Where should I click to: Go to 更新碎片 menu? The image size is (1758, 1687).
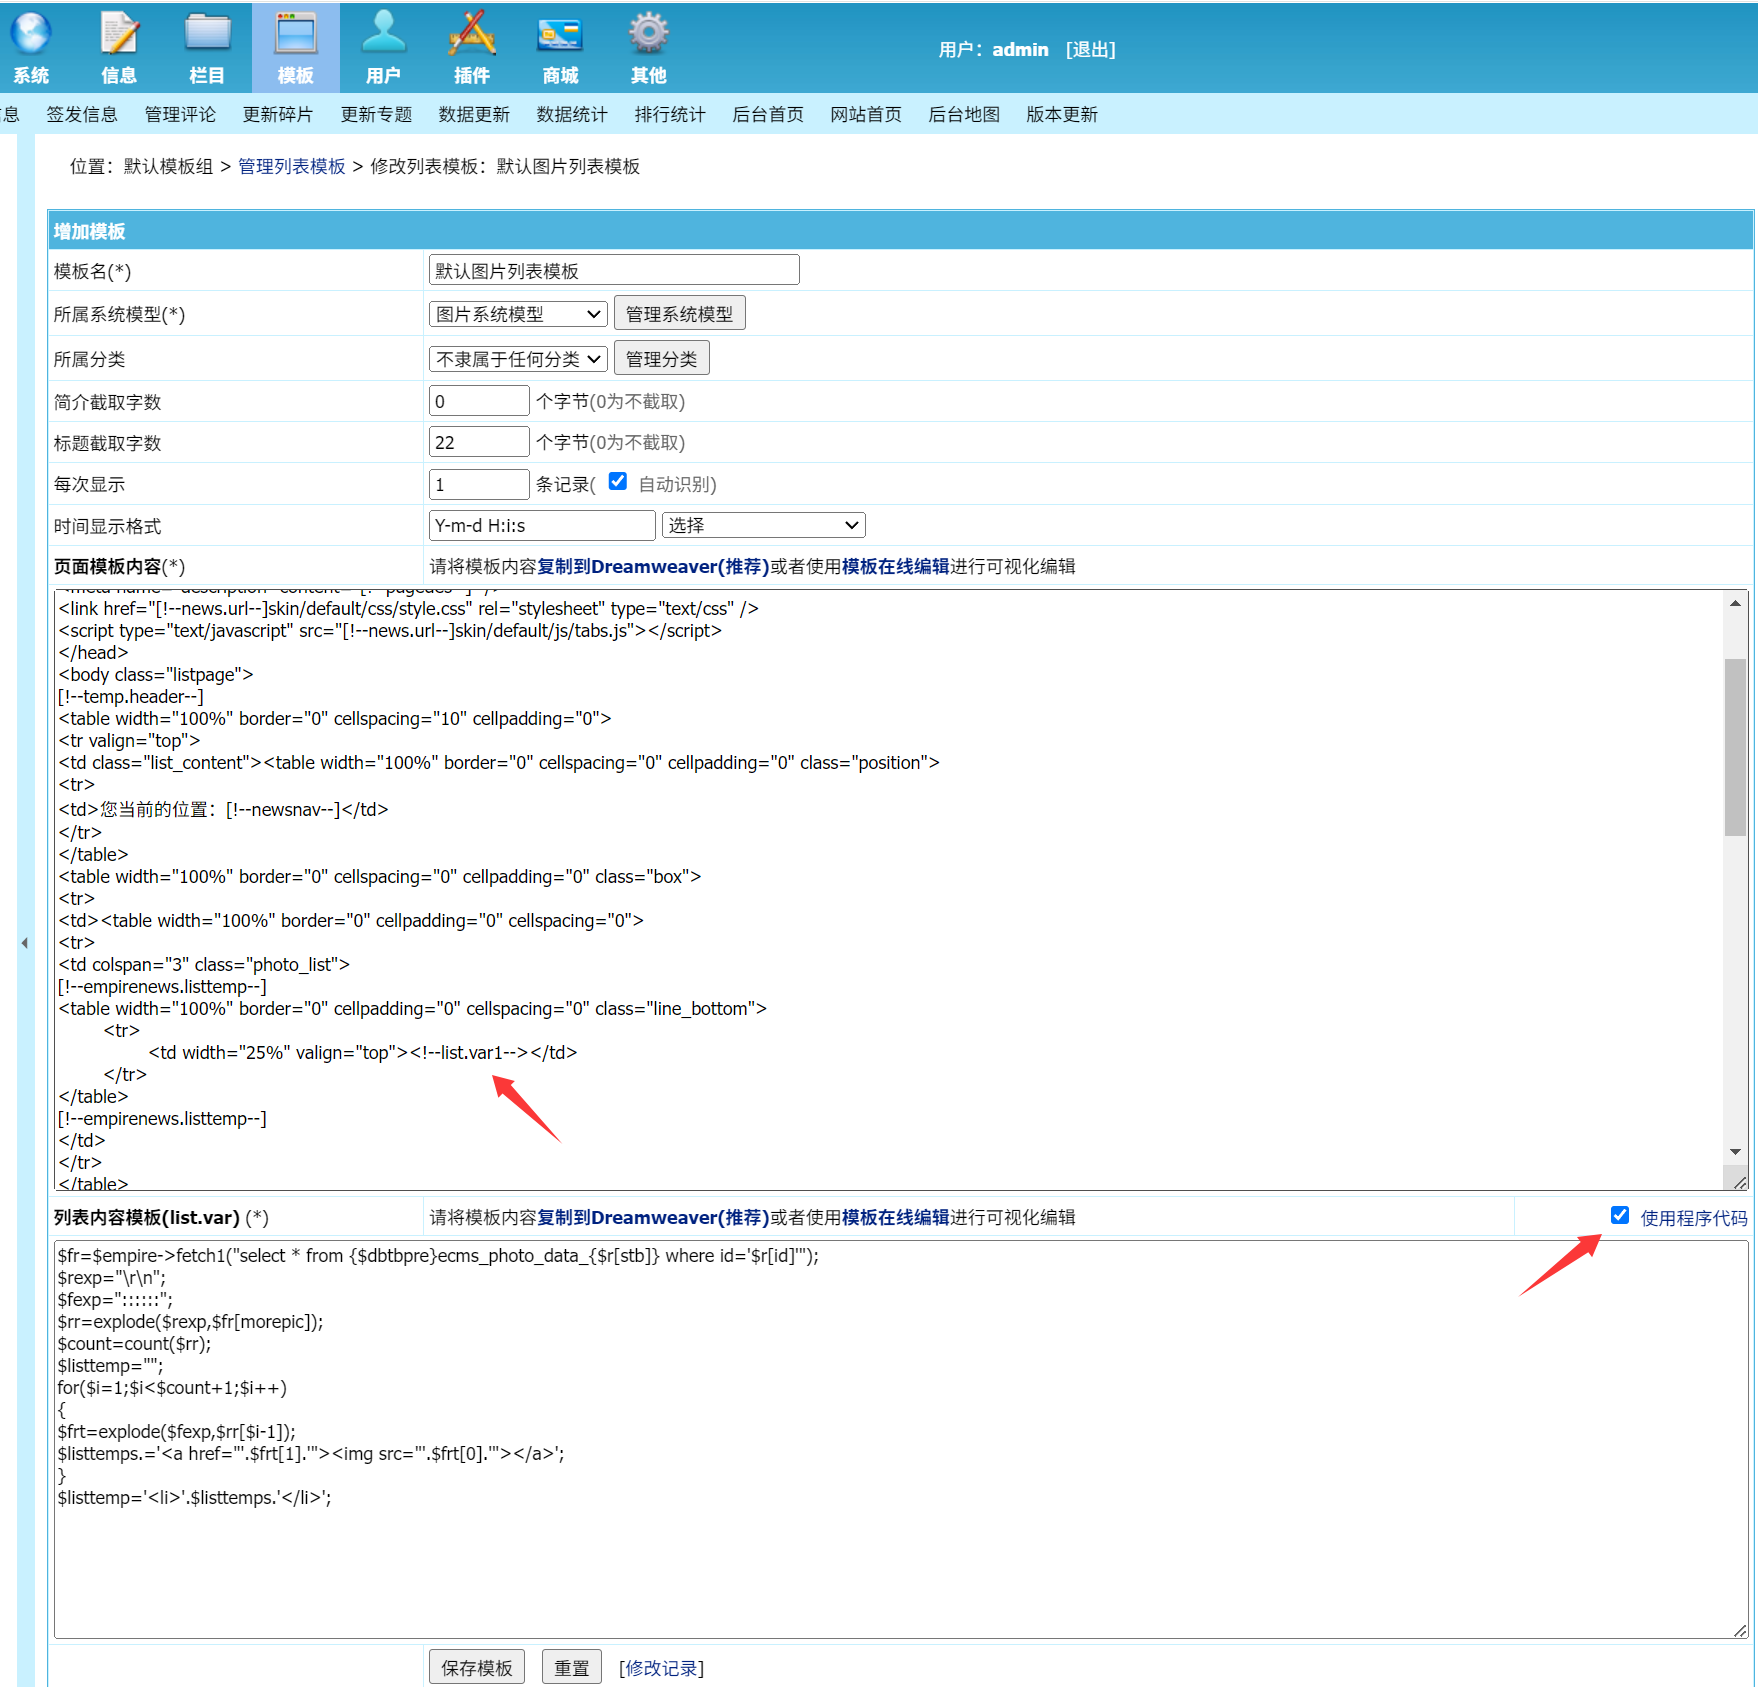click(278, 114)
